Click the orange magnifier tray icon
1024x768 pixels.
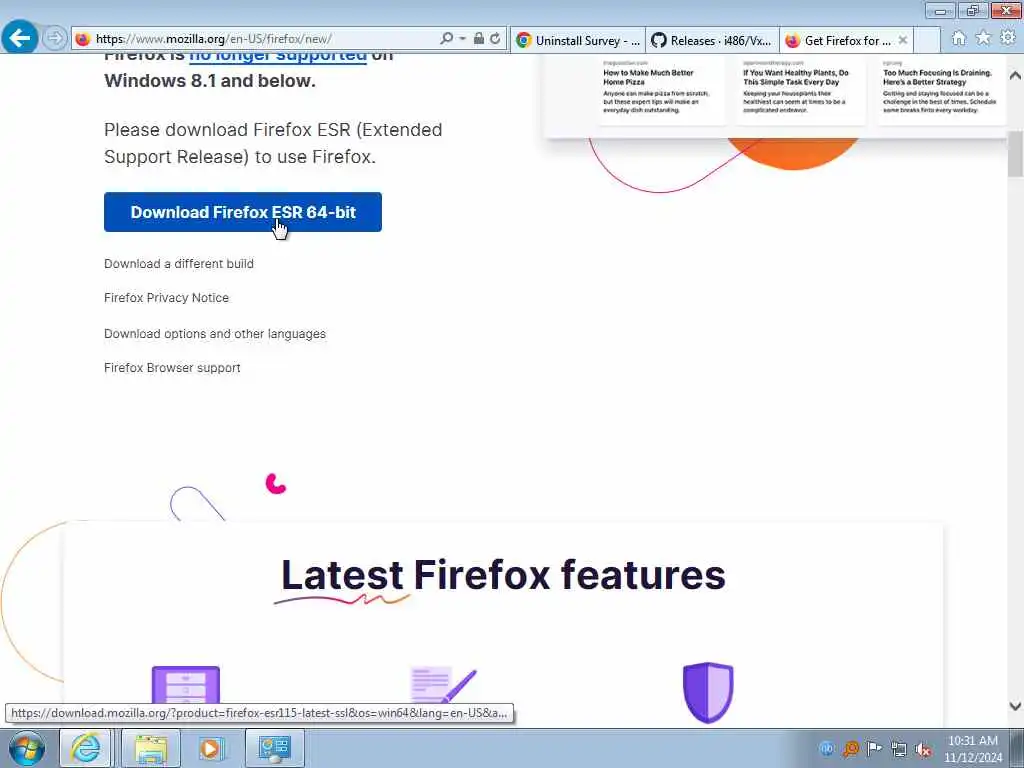click(850, 749)
